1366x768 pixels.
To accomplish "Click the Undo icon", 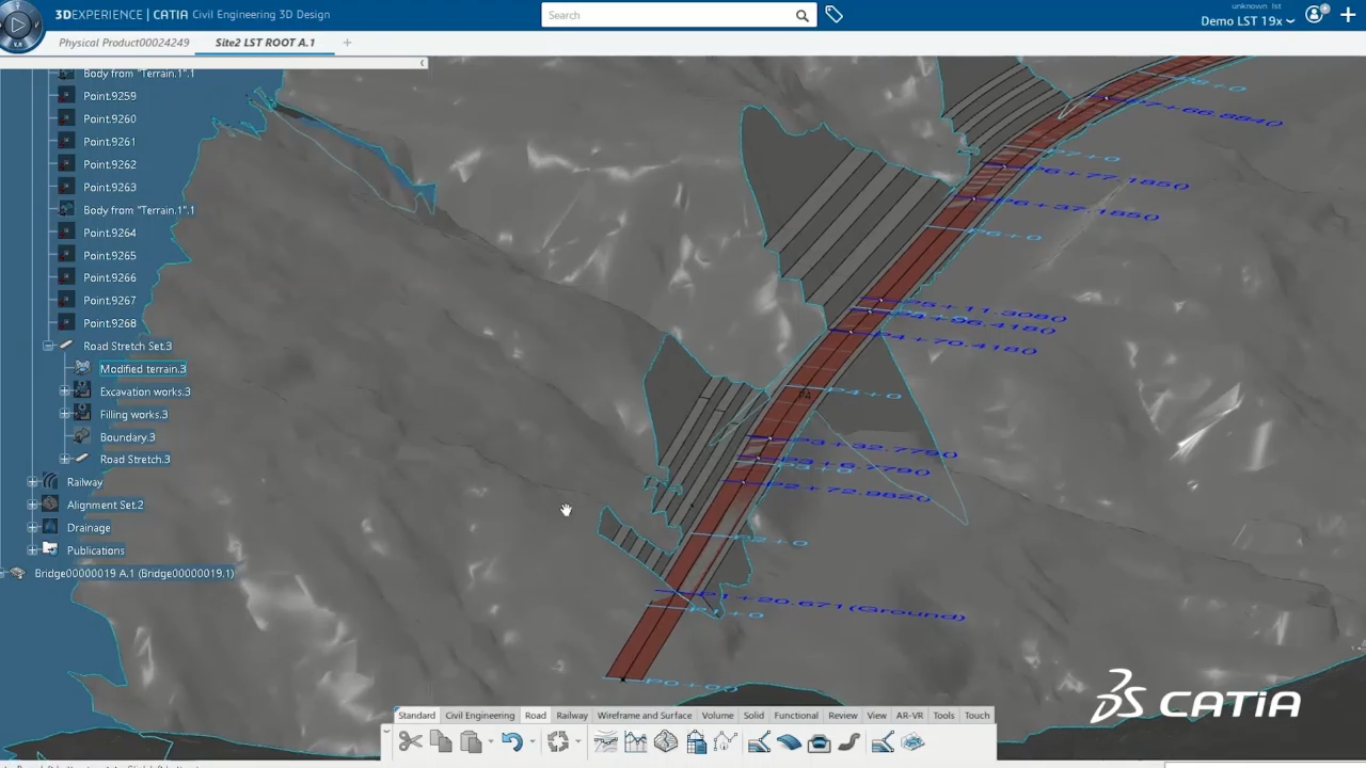I will [x=513, y=741].
